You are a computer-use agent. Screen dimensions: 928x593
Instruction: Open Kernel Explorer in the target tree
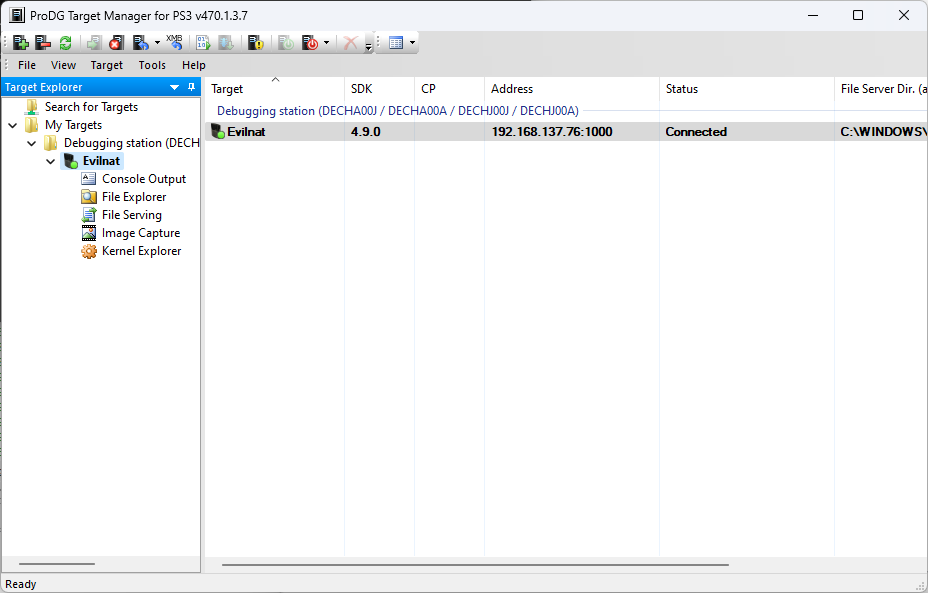pyautogui.click(x=141, y=251)
